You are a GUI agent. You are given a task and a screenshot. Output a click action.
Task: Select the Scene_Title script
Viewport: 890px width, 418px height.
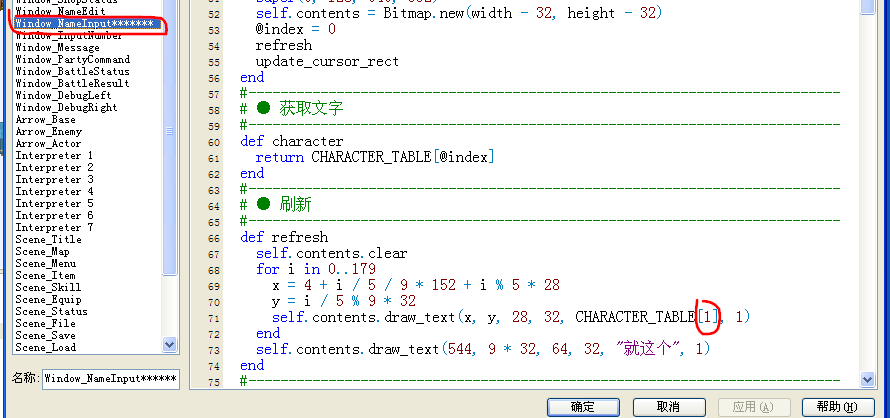pos(48,240)
